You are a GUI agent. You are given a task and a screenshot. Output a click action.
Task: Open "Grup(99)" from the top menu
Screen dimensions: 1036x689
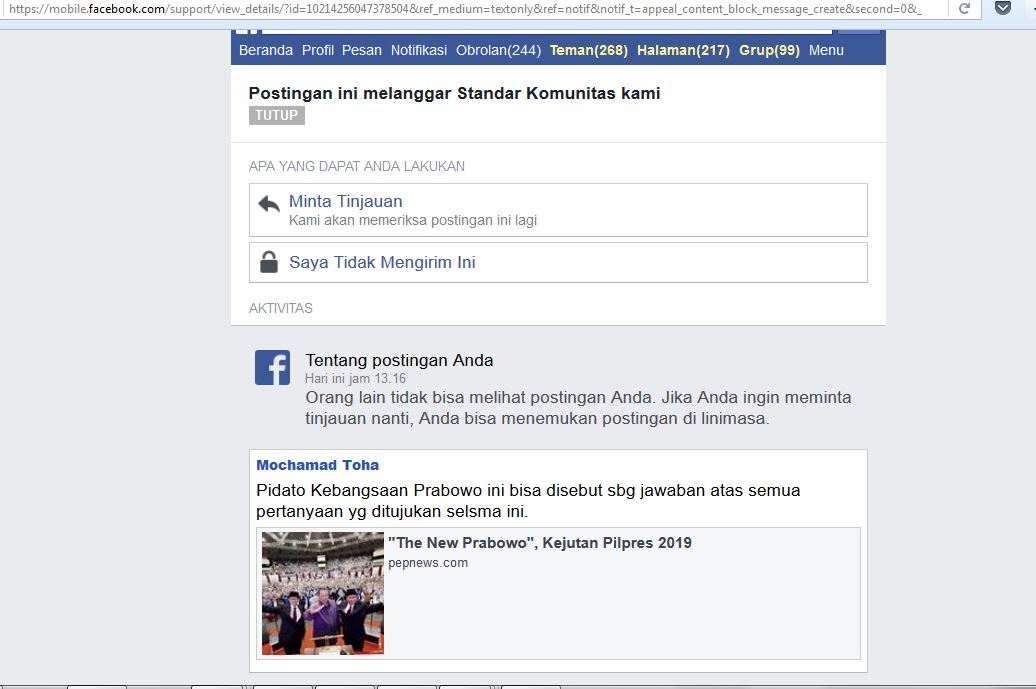pos(769,49)
